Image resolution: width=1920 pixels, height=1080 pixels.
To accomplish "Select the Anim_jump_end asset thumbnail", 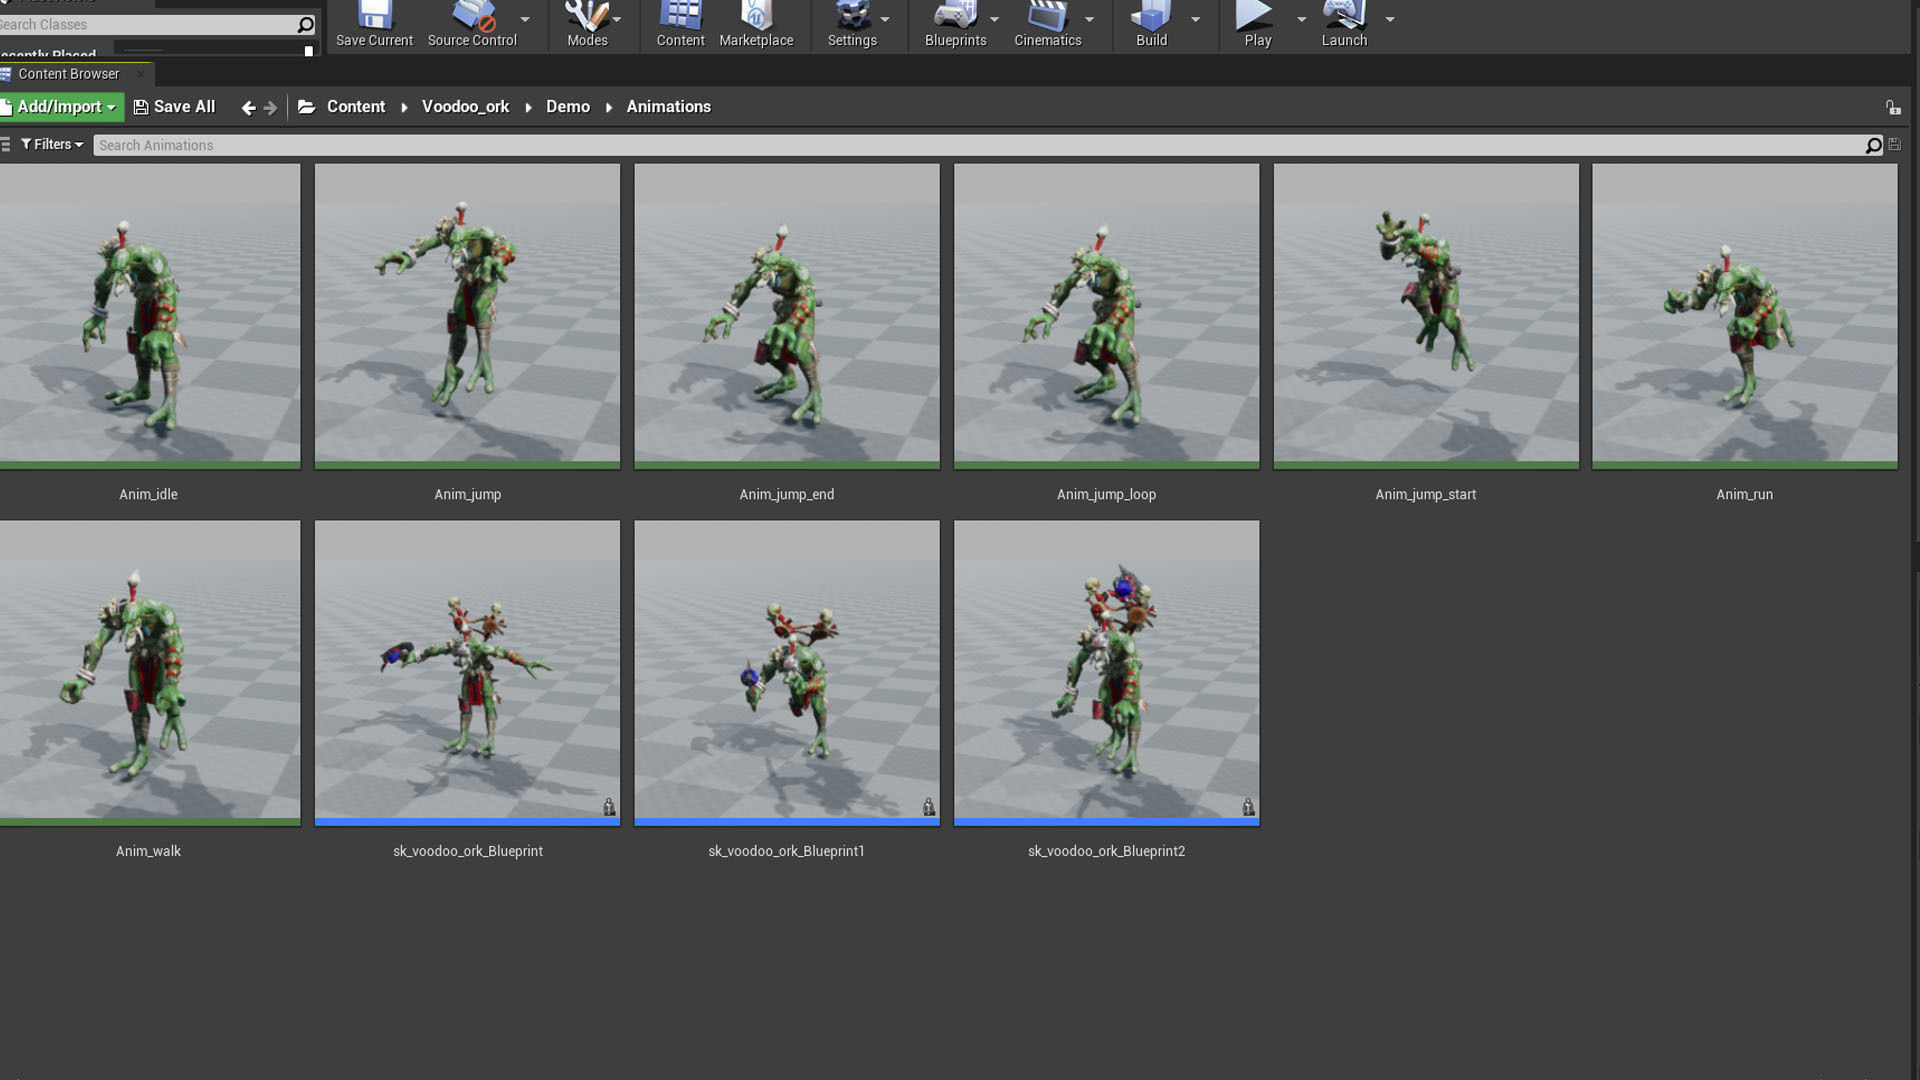I will 787,316.
